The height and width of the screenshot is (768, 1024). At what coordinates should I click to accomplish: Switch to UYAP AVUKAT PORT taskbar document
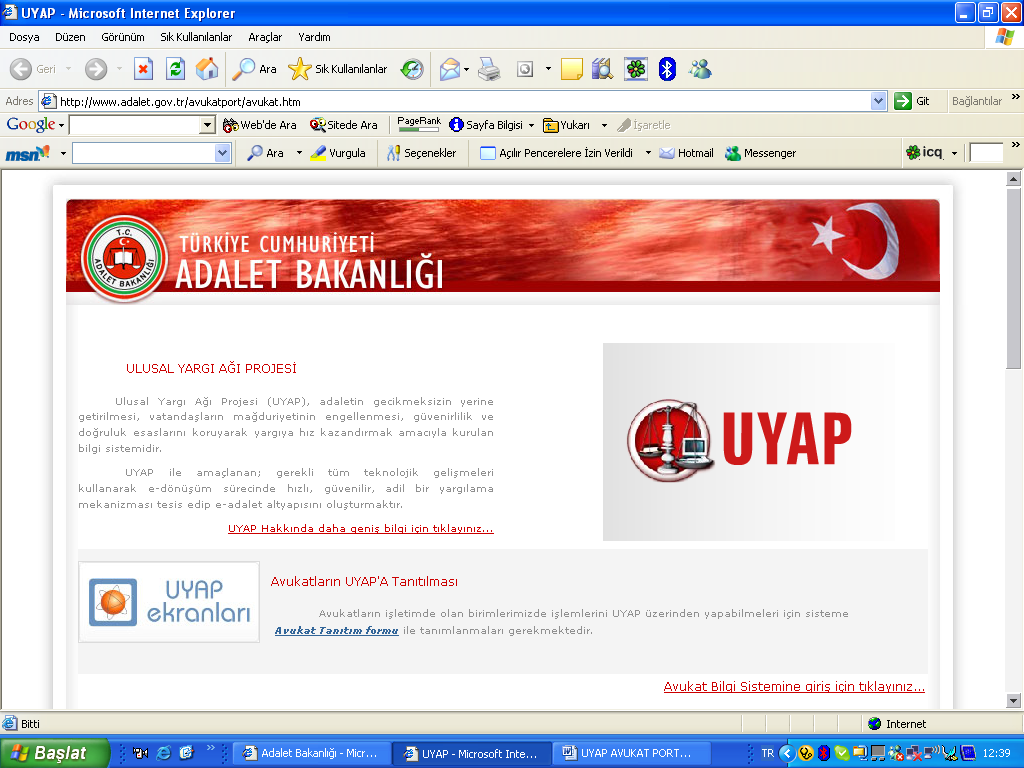(631, 753)
